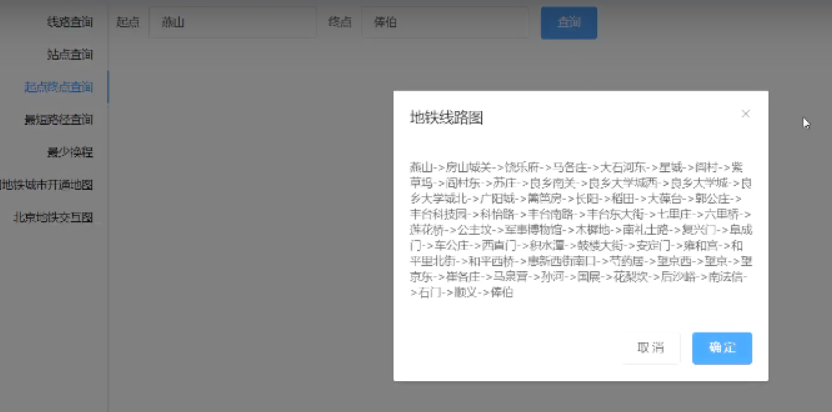Click the 终点 label text
The height and width of the screenshot is (412, 832).
point(340,22)
